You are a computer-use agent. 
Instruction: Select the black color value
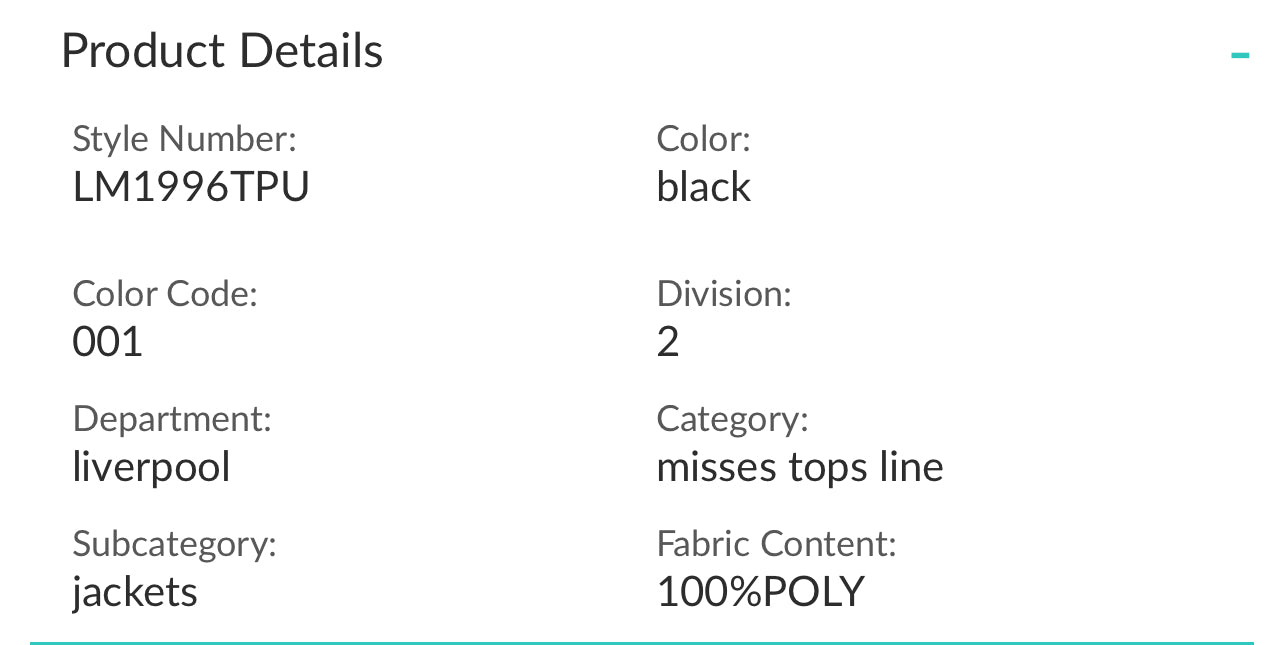click(x=703, y=188)
